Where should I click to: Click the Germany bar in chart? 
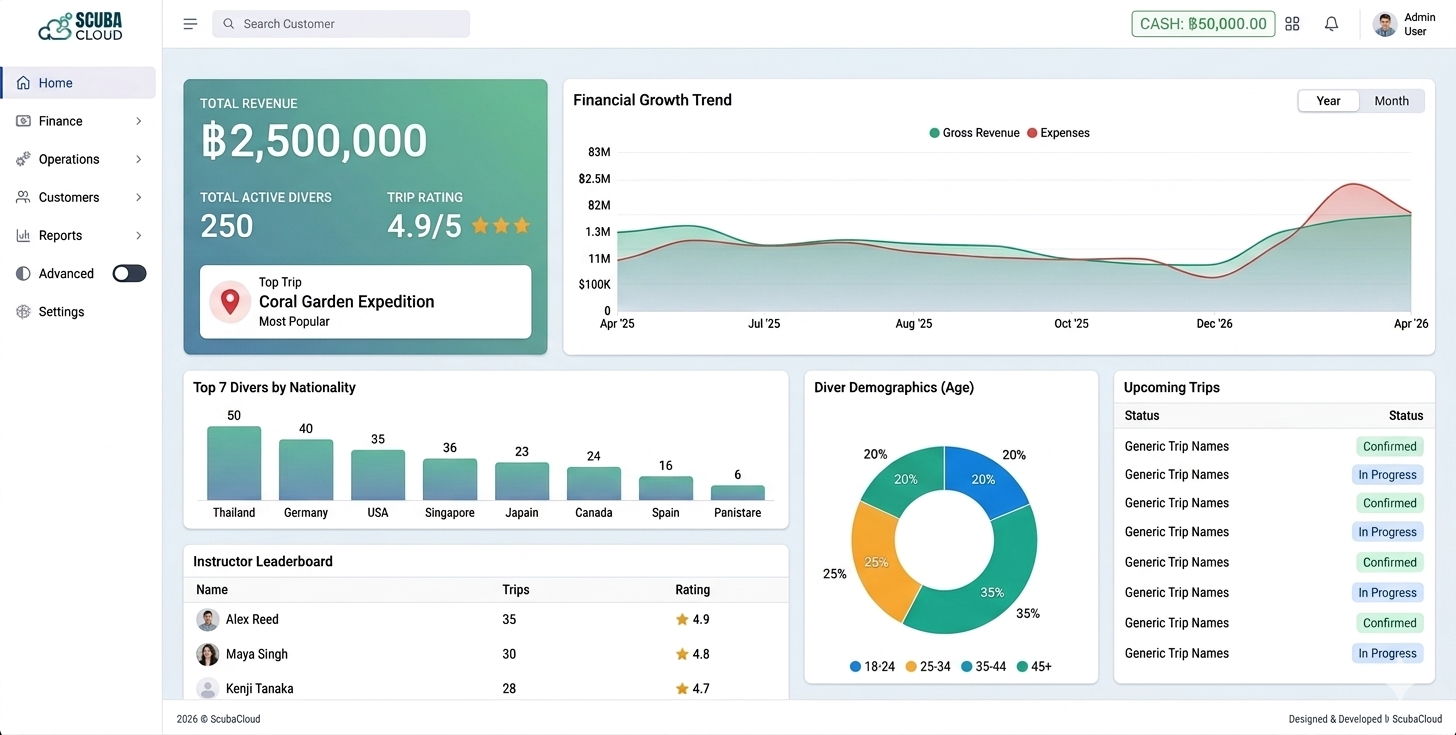(x=306, y=470)
